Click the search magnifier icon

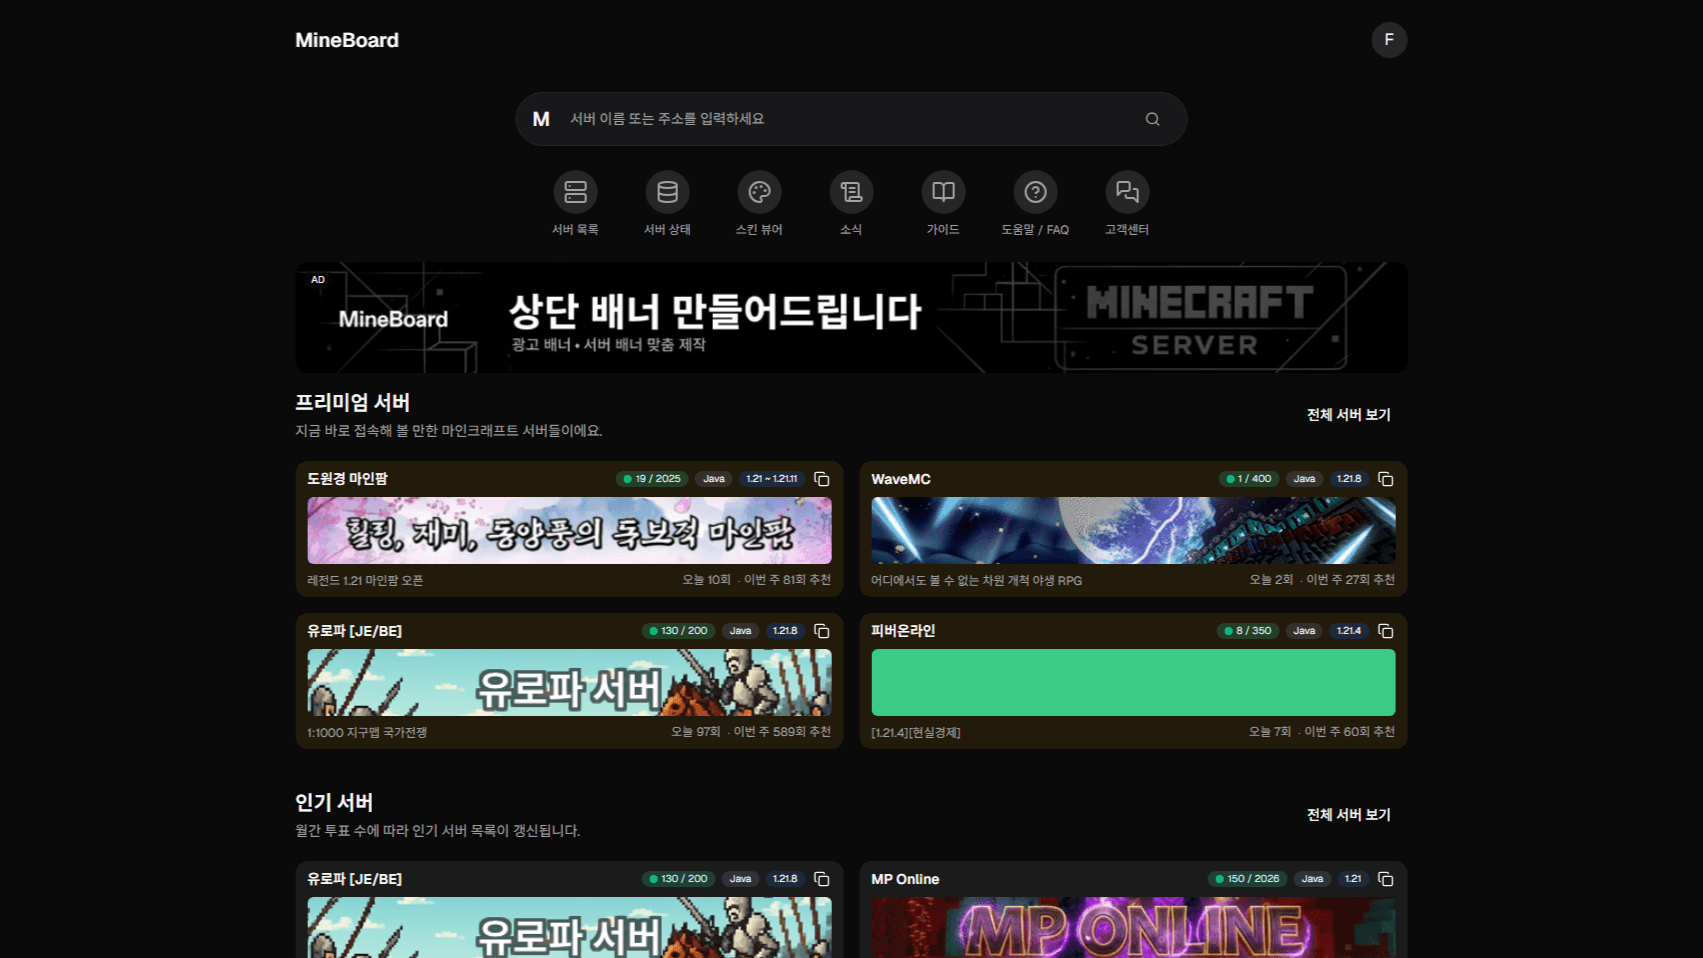pos(1152,118)
